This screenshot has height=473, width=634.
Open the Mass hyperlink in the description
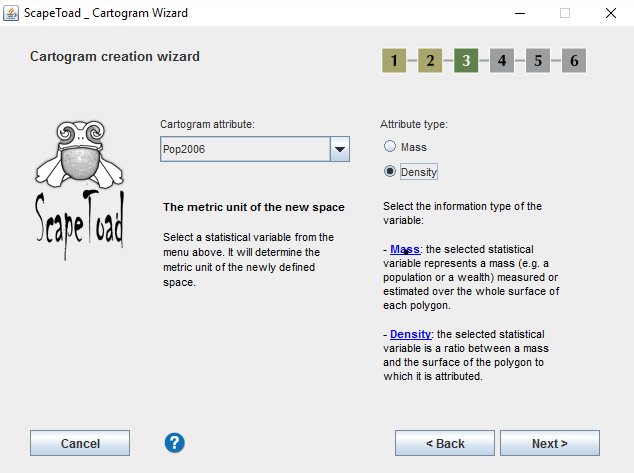point(405,249)
